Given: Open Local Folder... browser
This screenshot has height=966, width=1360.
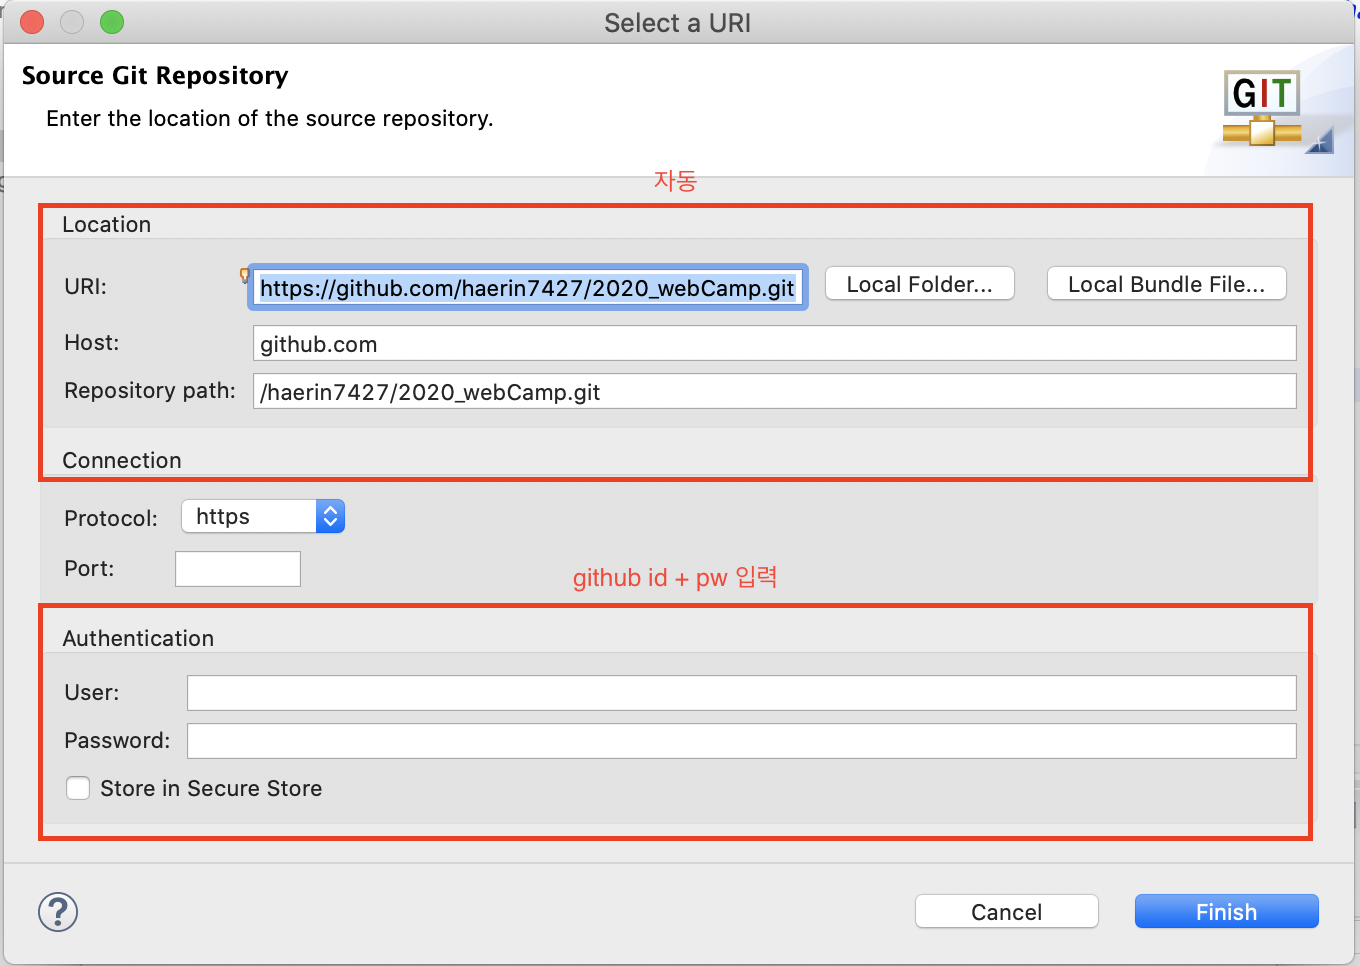Looking at the screenshot, I should point(919,284).
